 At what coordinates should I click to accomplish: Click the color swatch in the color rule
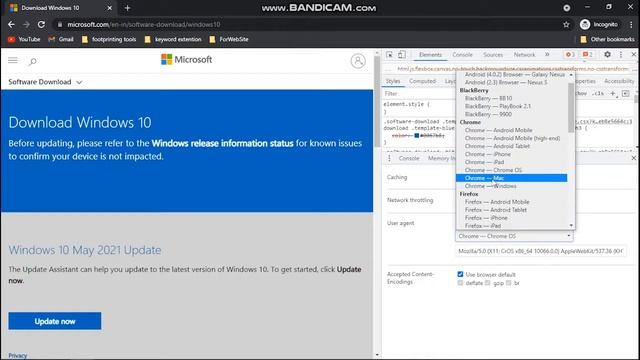pos(417,136)
